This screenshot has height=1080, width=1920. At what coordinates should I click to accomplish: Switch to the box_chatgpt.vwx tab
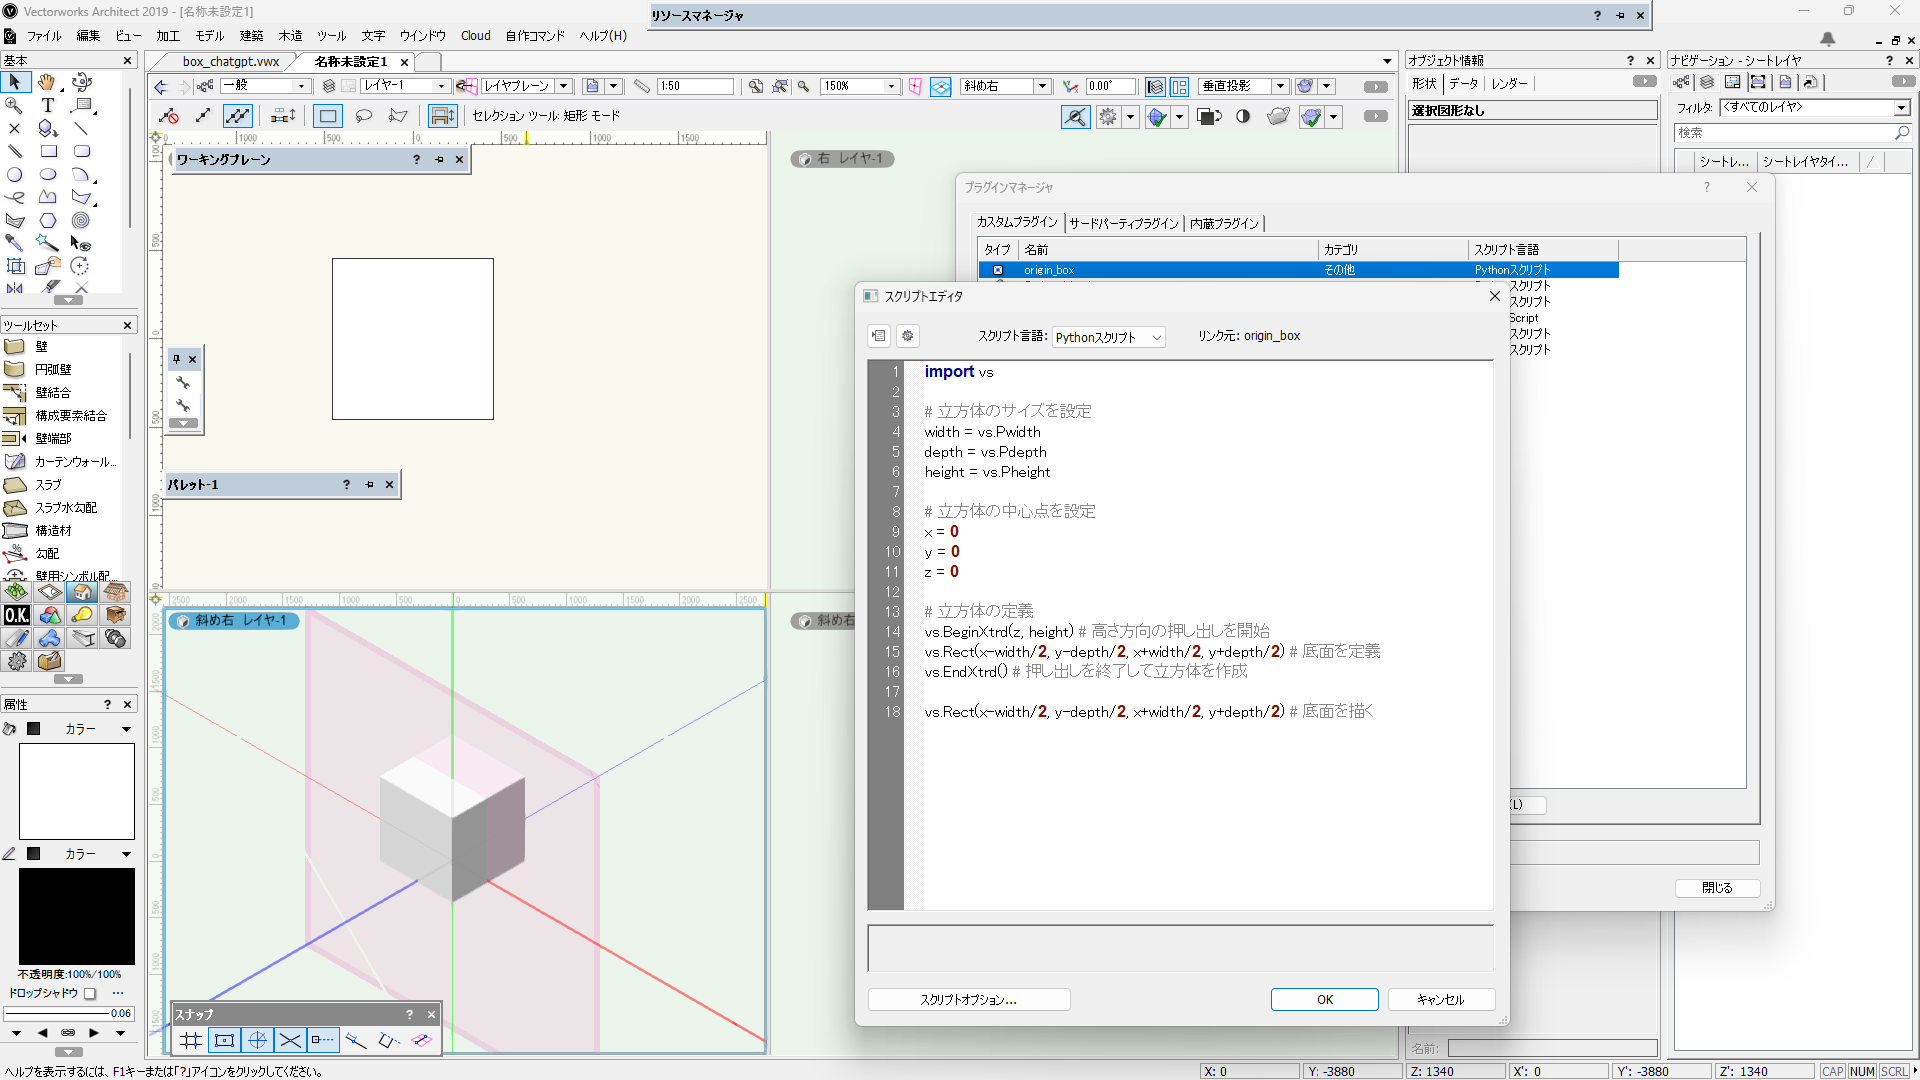pyautogui.click(x=230, y=61)
